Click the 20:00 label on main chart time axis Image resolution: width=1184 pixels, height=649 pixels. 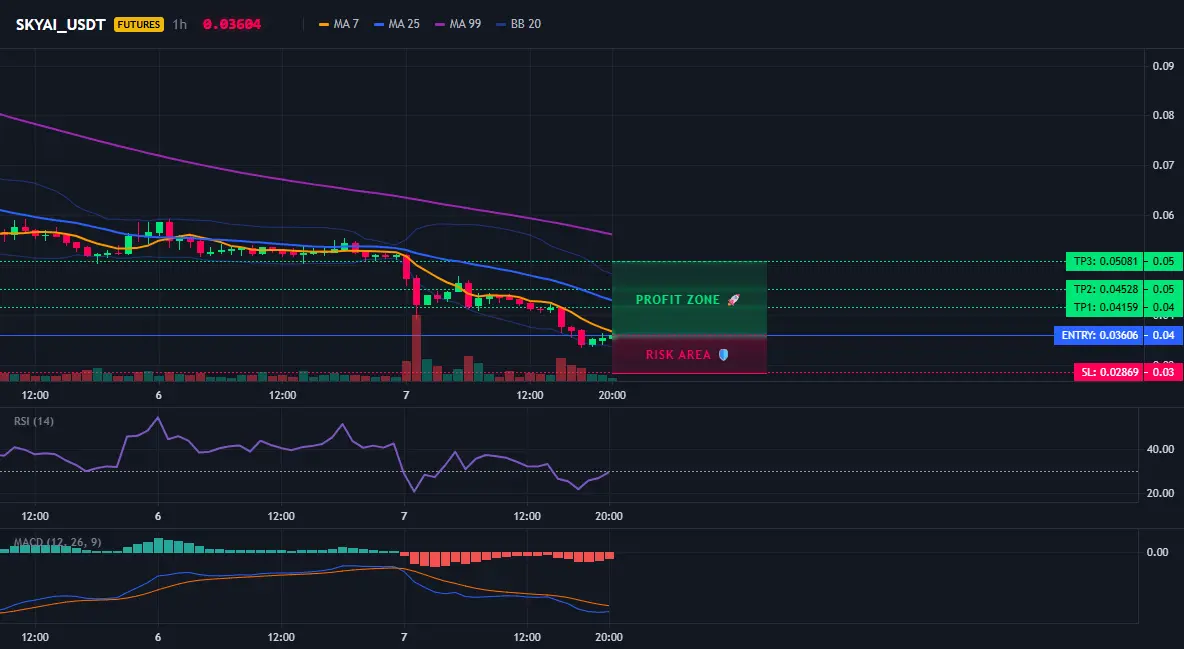tap(612, 395)
